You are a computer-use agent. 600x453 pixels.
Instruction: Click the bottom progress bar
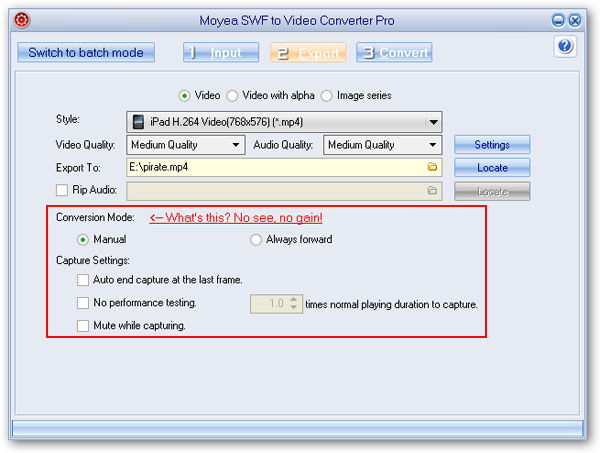coord(297,428)
